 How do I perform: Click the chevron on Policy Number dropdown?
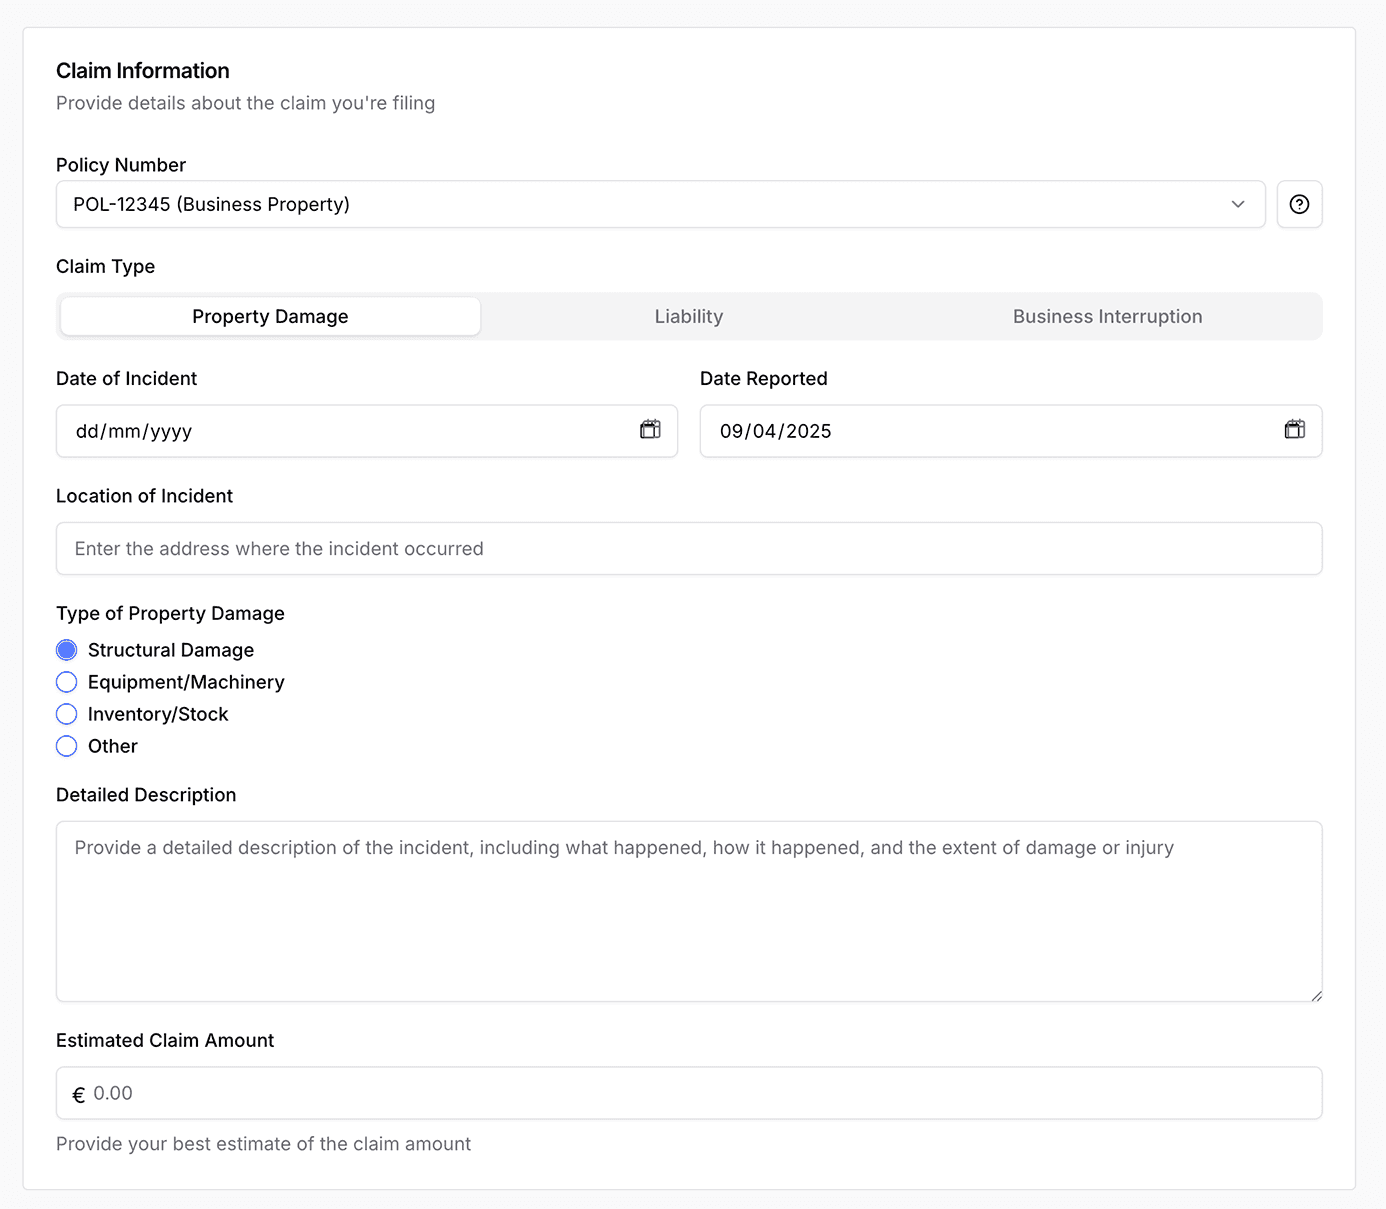(1238, 204)
